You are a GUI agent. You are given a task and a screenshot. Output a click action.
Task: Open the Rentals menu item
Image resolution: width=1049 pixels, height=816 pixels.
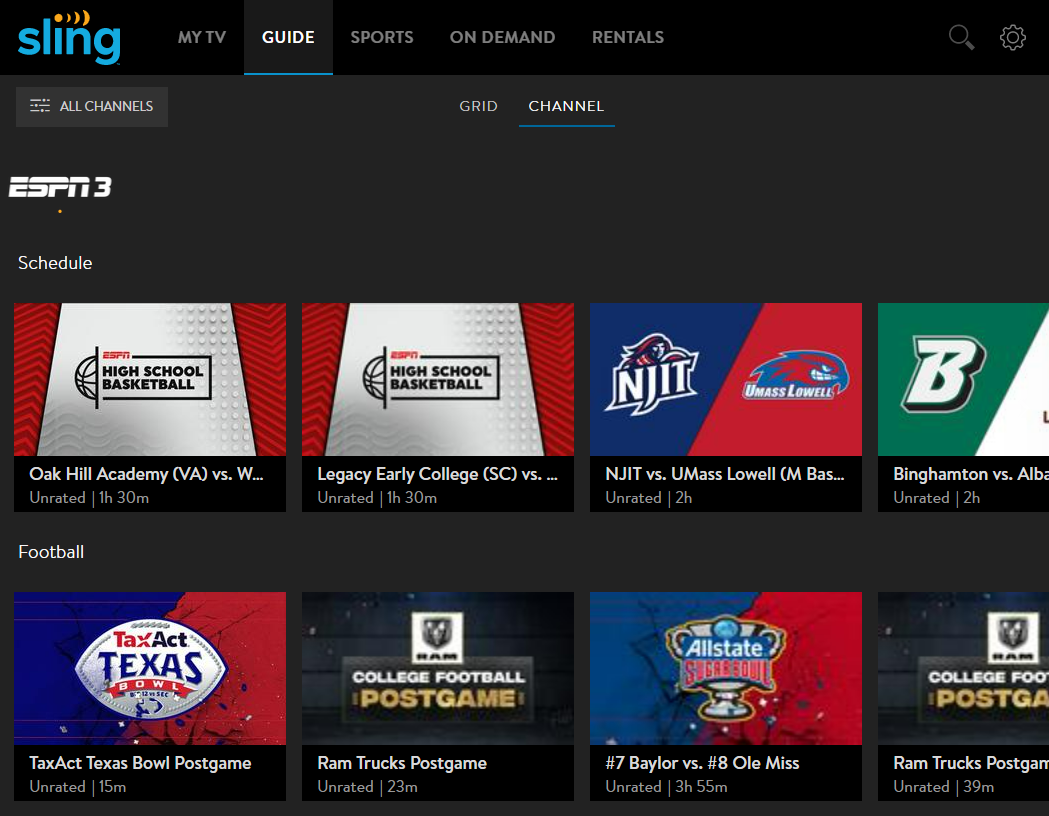[628, 37]
